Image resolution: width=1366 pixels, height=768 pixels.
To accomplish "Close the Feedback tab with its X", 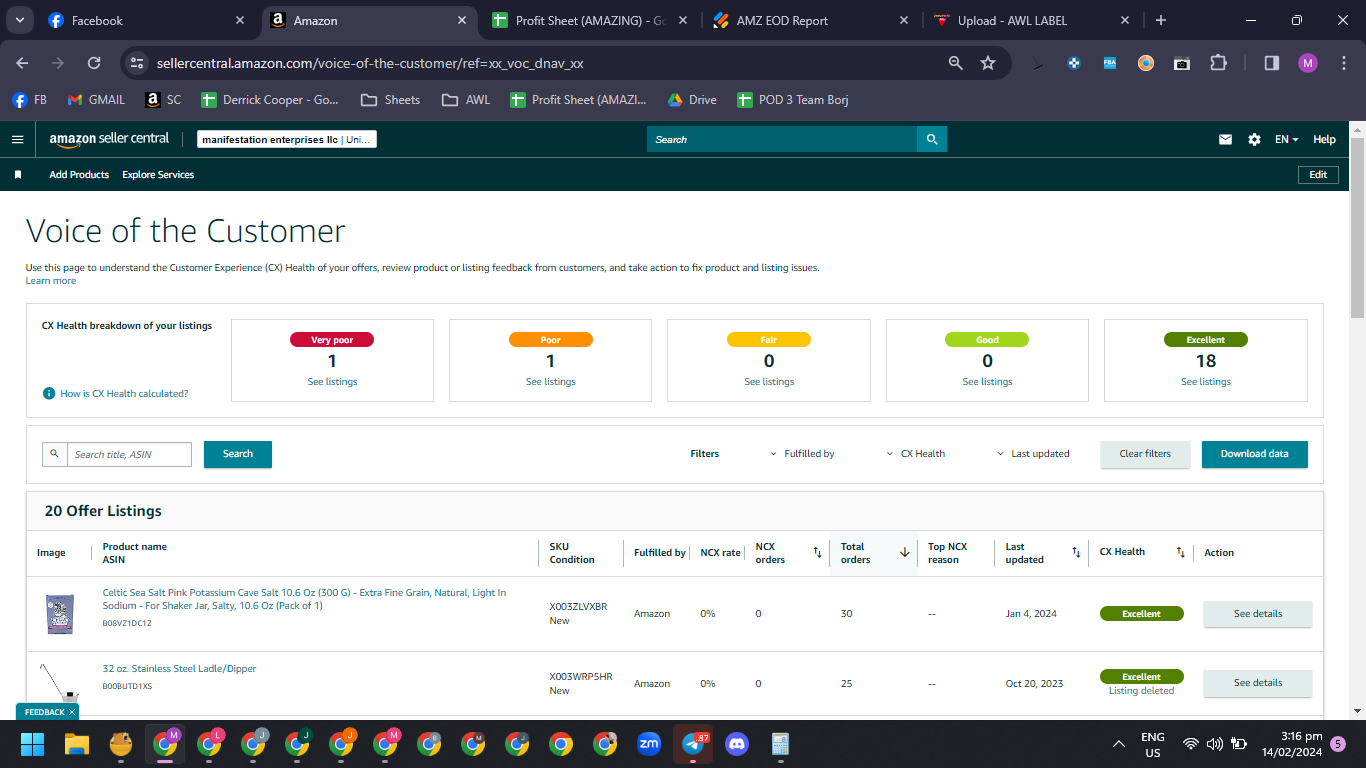I will click(72, 712).
